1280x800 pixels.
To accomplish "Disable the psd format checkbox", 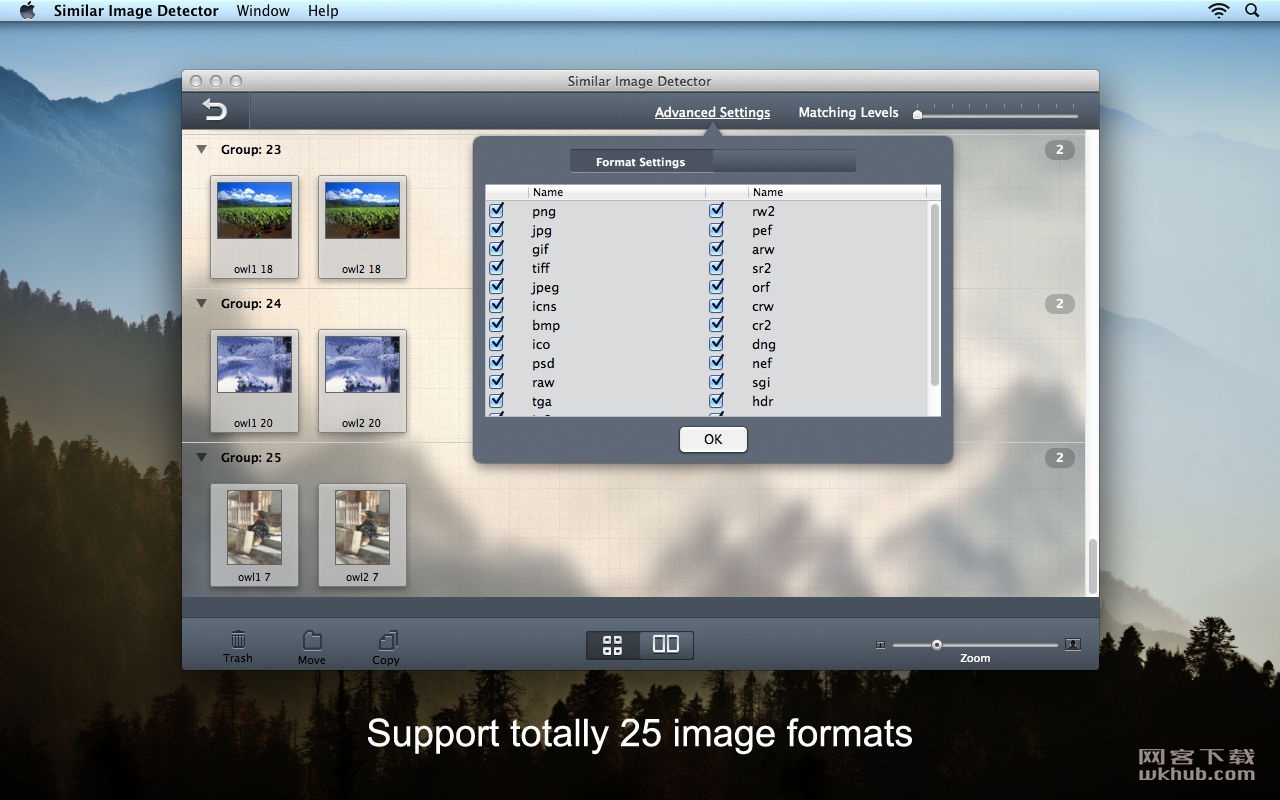I will 496,363.
